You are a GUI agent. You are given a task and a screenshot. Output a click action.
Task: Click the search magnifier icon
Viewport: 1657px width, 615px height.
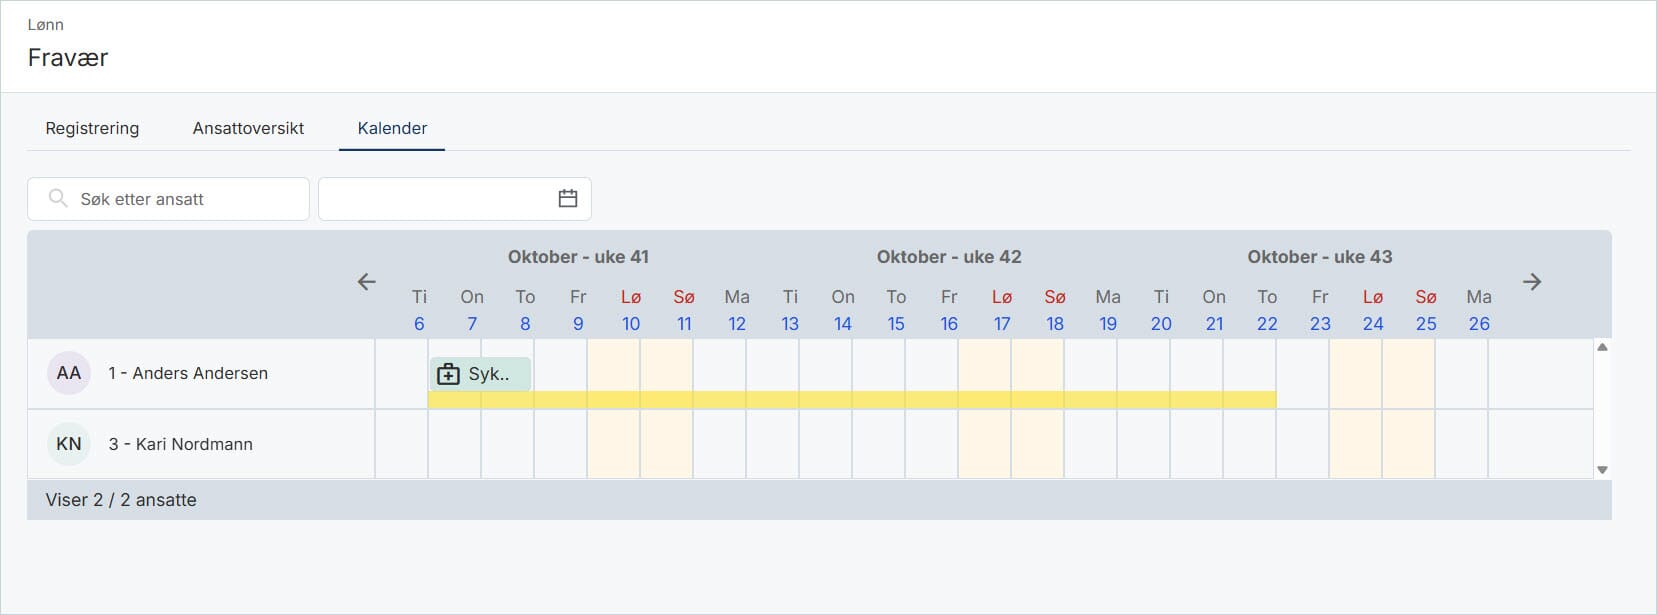pos(58,198)
